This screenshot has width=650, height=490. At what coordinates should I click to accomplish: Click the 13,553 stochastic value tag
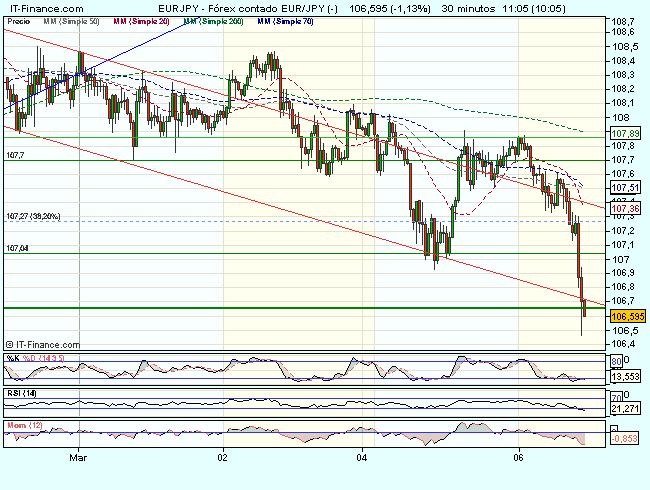tap(625, 378)
